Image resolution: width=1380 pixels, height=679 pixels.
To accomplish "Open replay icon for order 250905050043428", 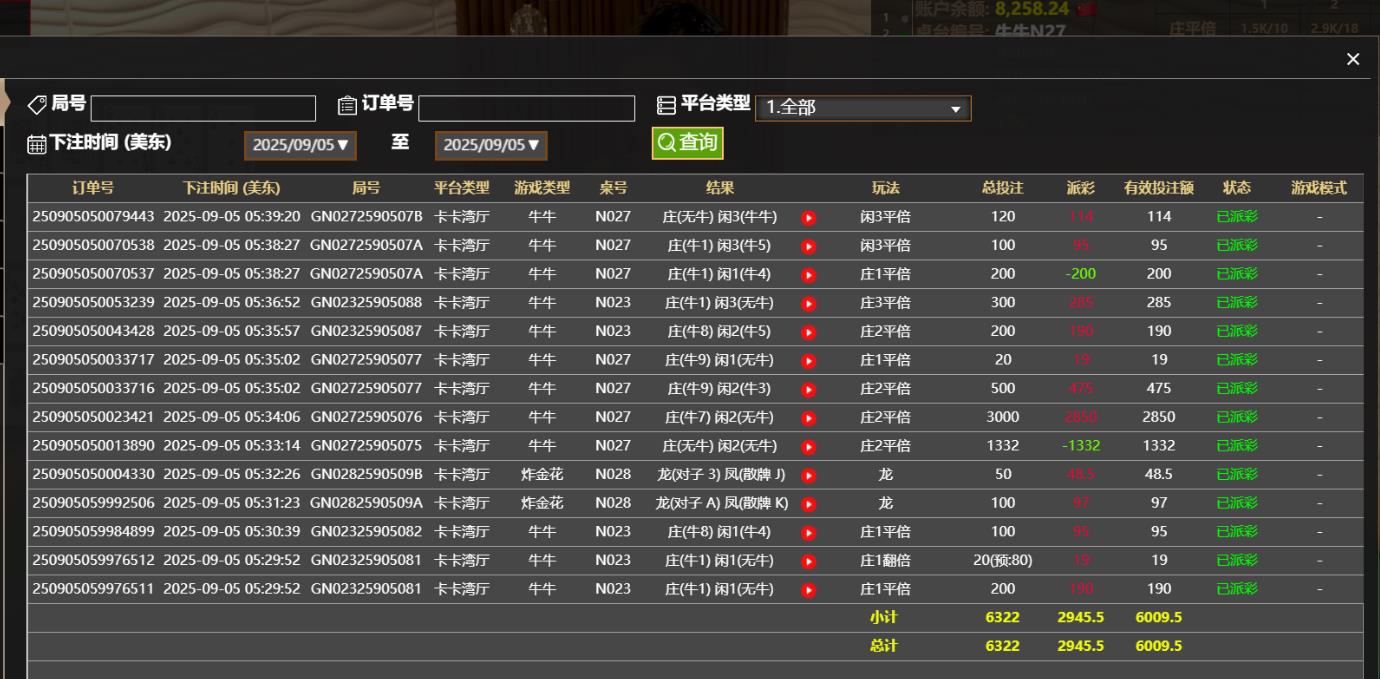I will (808, 332).
